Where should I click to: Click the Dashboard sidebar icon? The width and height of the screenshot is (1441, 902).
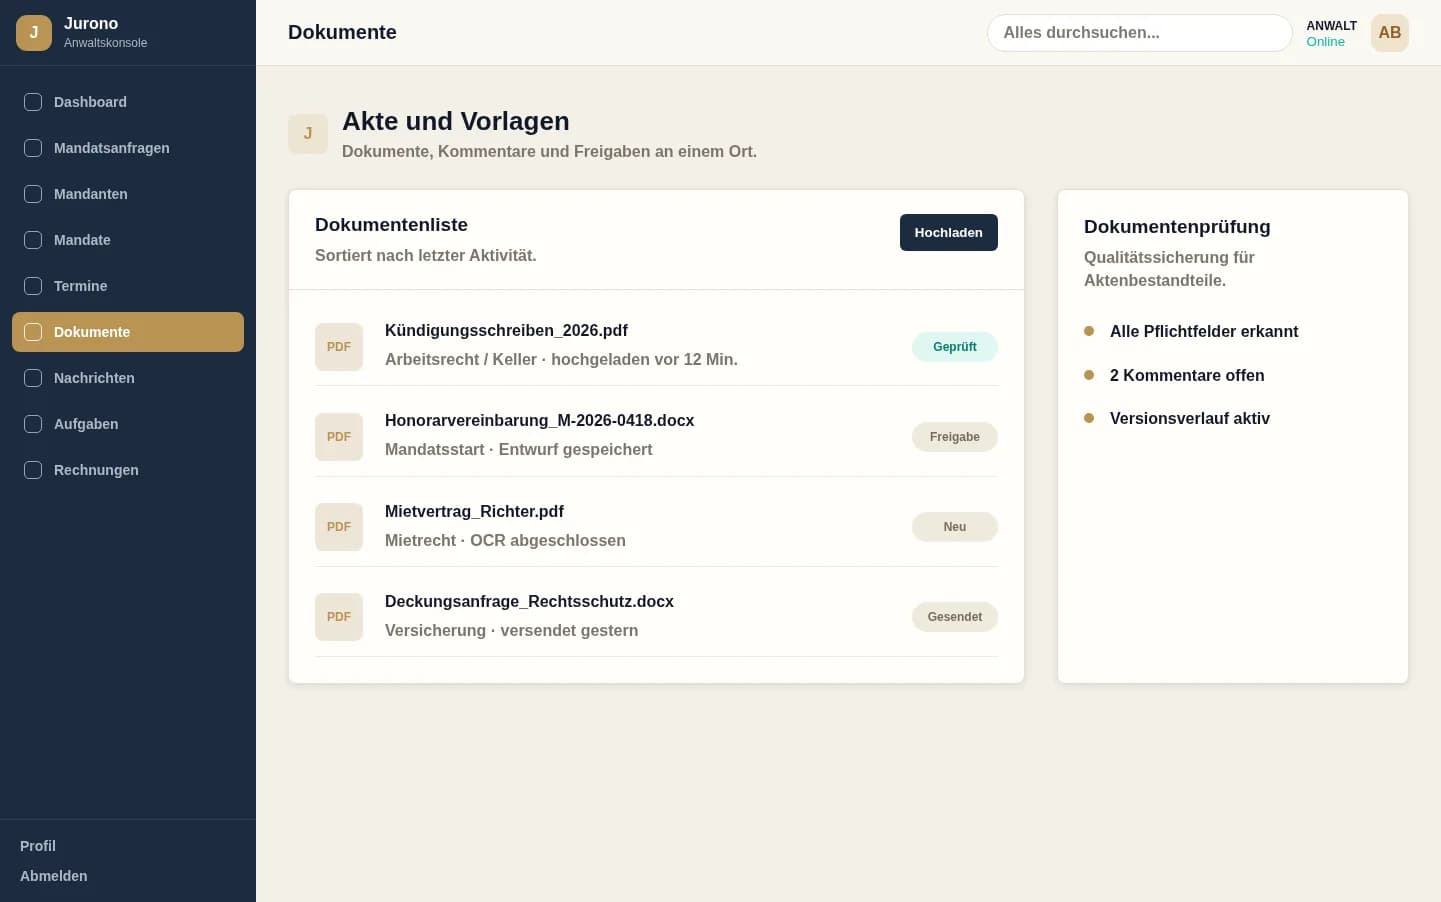33,102
